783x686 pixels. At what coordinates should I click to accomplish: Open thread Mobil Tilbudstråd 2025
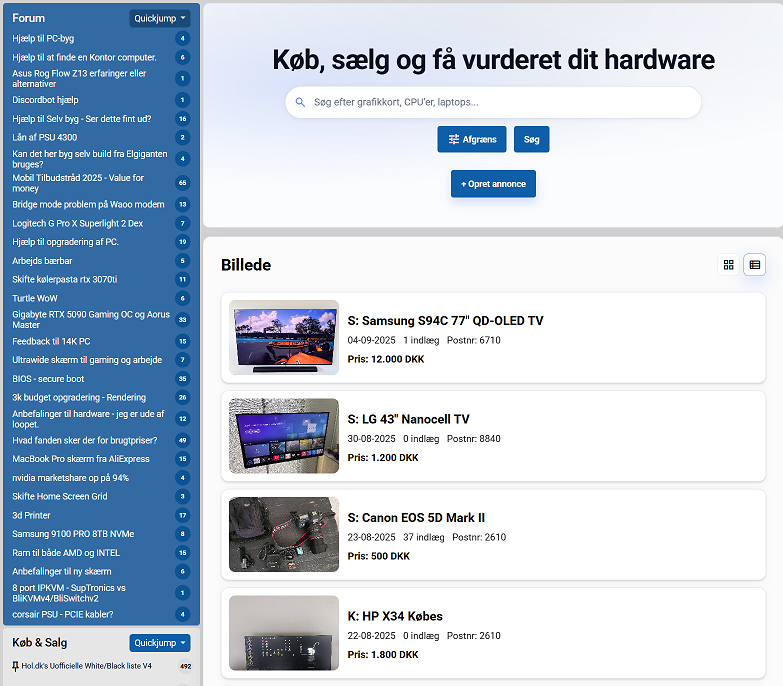[x=78, y=183]
